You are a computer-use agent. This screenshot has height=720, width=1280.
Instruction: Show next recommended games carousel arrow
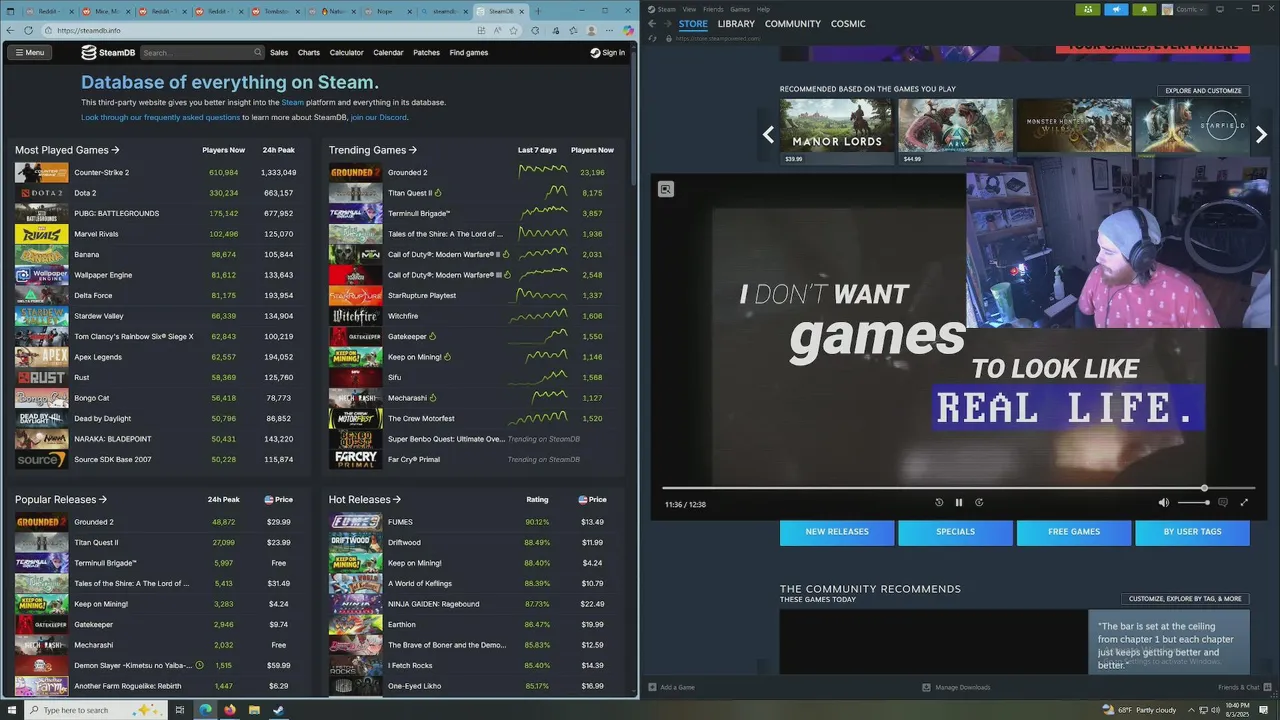point(1261,135)
